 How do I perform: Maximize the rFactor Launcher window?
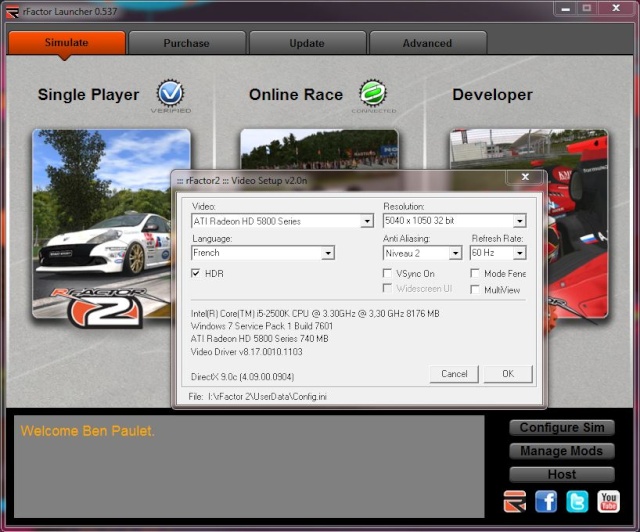(x=587, y=9)
